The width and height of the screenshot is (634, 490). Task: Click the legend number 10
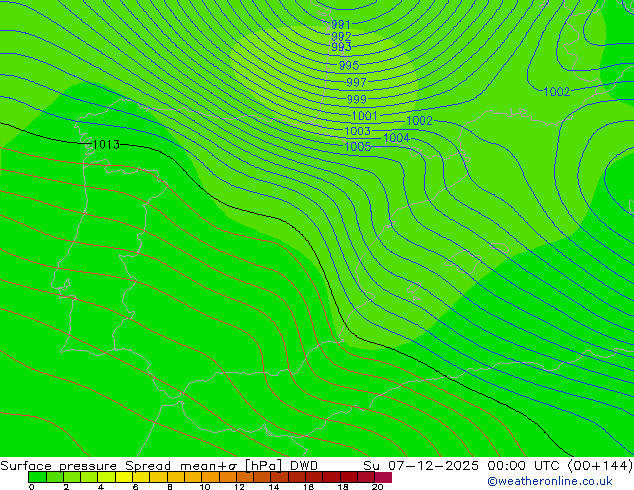(205, 487)
